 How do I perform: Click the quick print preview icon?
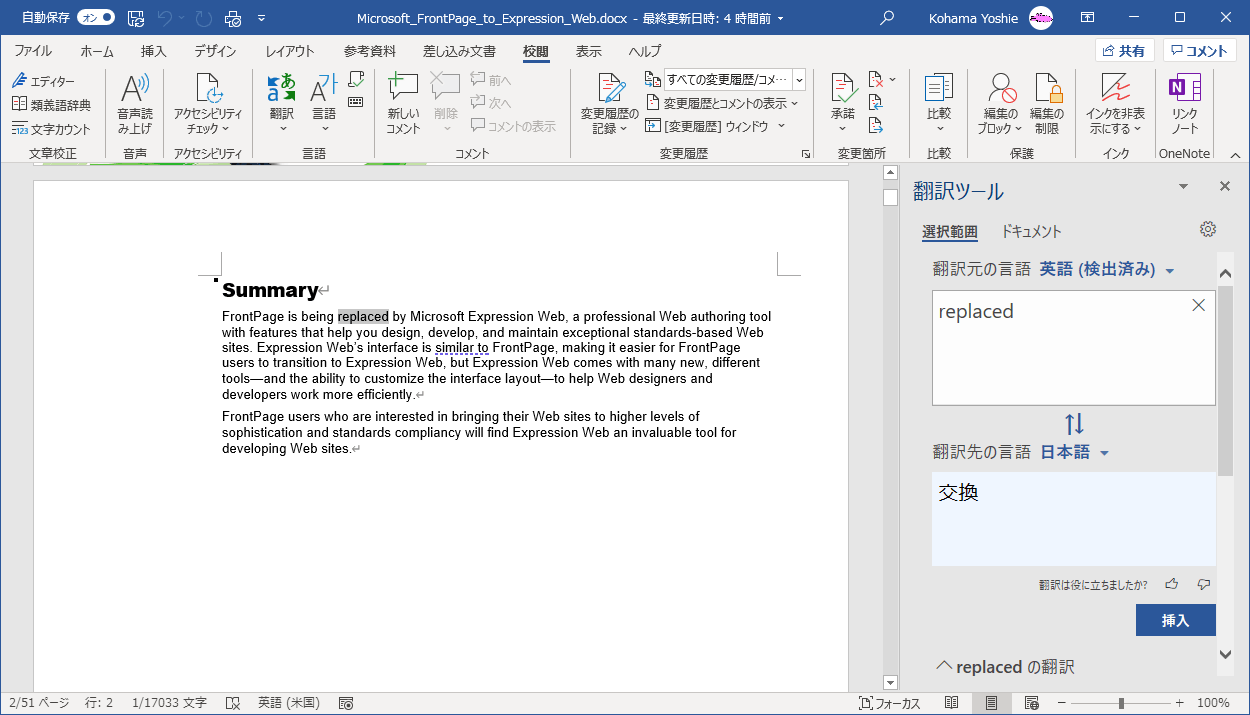[x=232, y=18]
